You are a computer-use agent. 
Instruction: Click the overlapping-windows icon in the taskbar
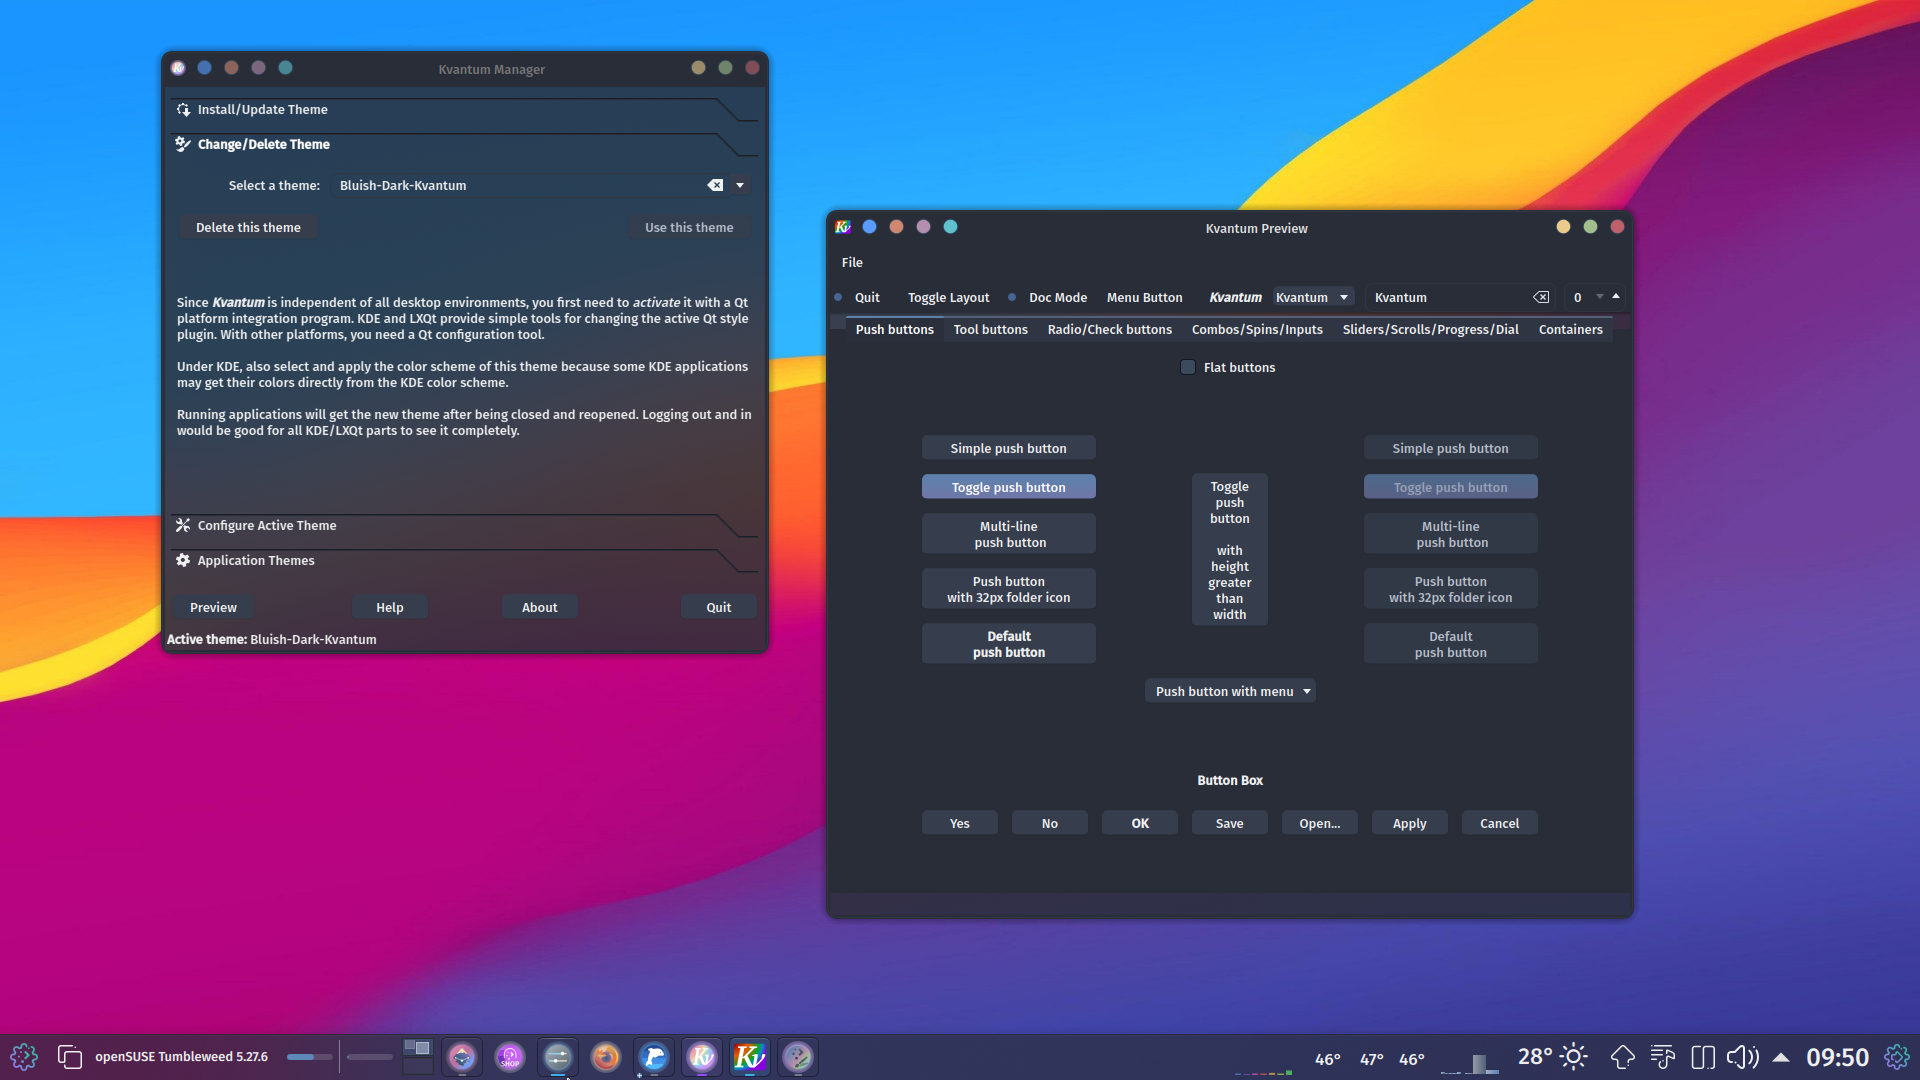pyautogui.click(x=69, y=1057)
